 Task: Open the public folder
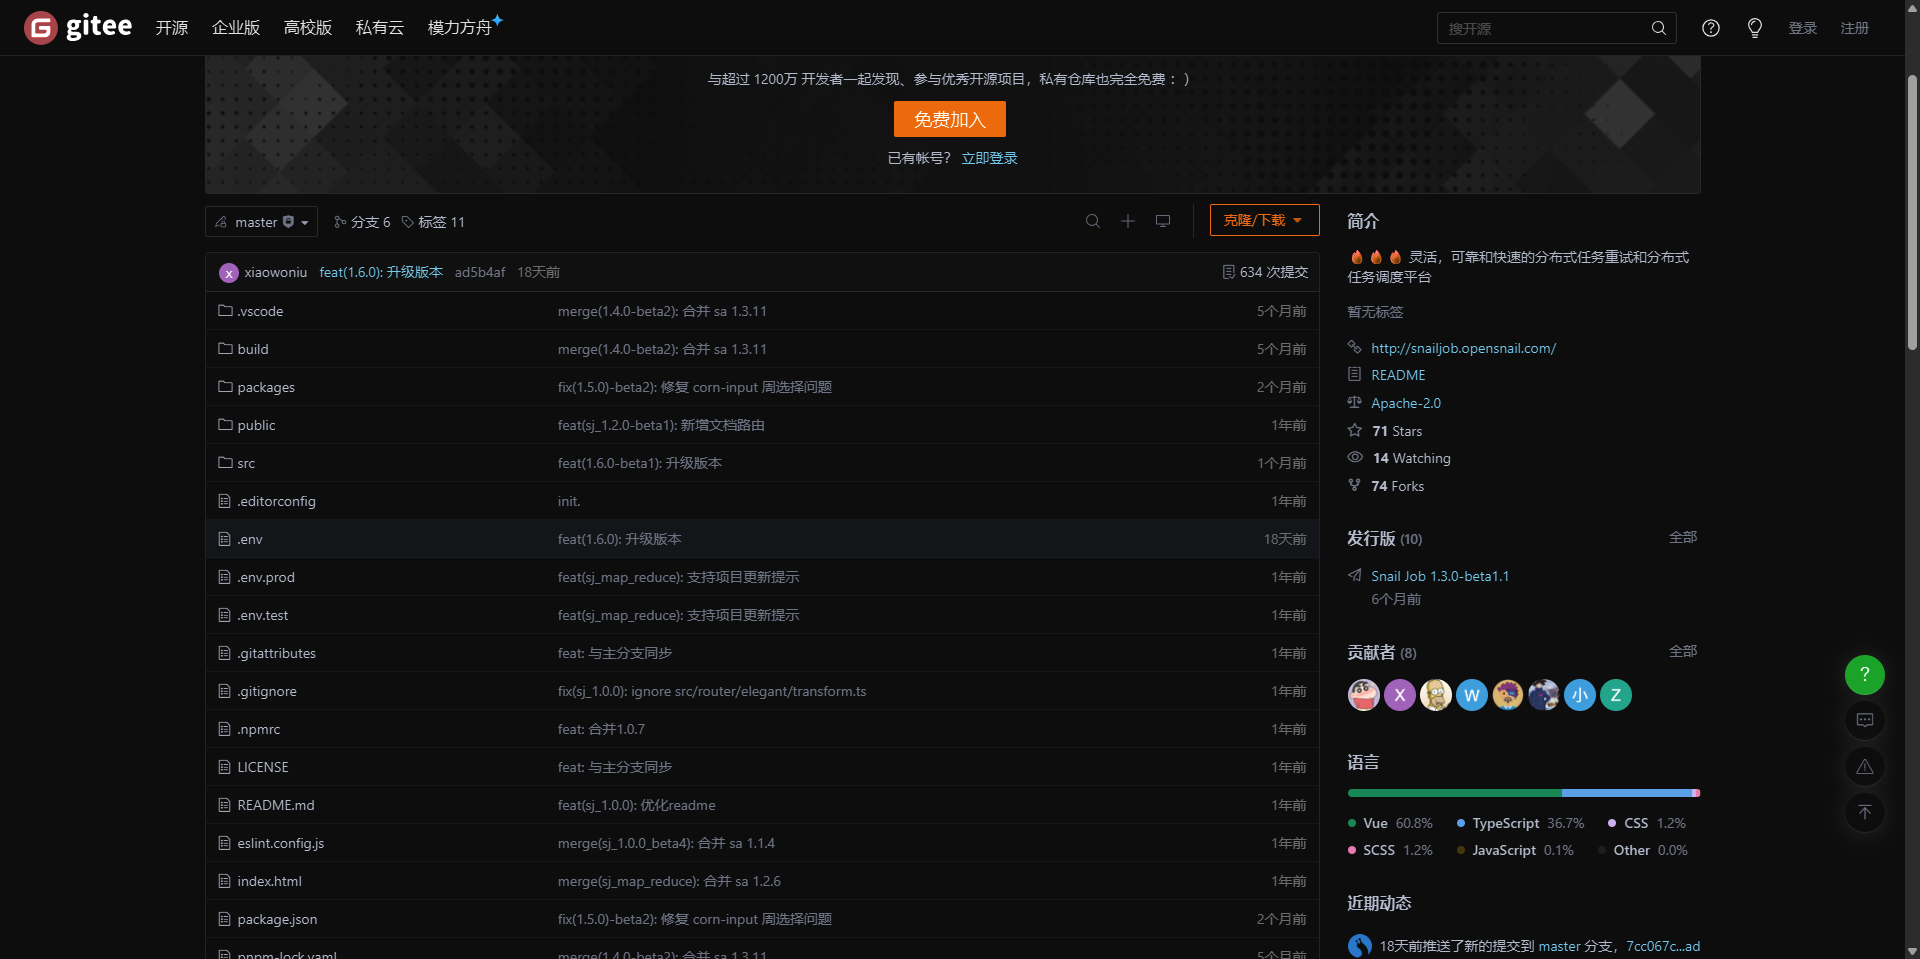(256, 425)
